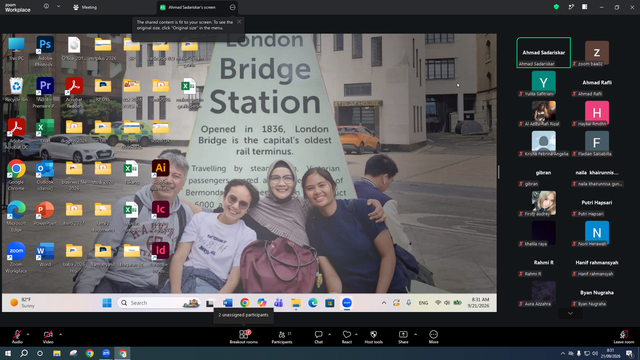Open the meeting info icon beside Workplace
Viewport: 640px width, 360px height.
(46, 7)
